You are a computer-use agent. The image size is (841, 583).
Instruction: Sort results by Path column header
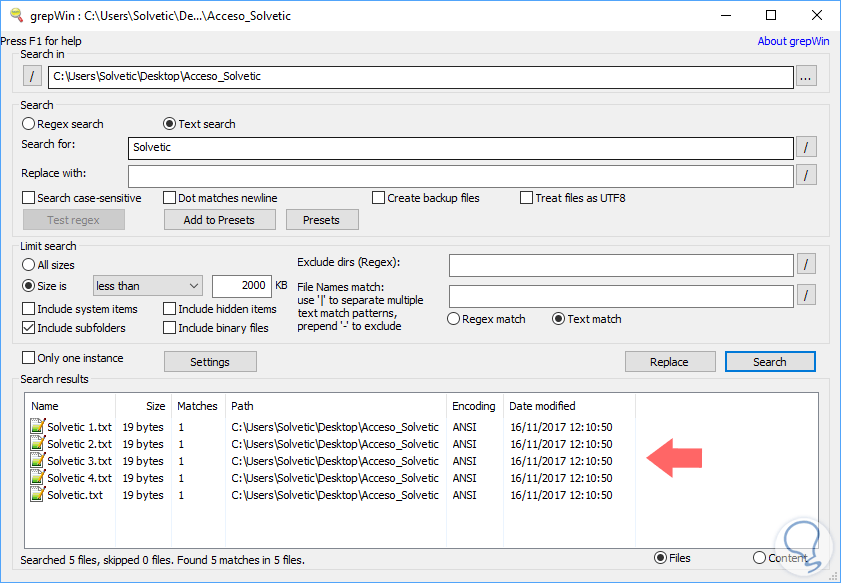point(336,406)
